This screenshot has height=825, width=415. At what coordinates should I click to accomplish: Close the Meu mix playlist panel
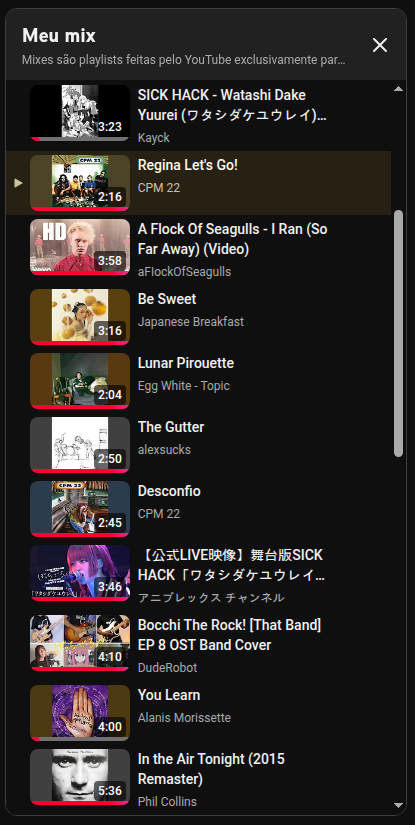(380, 45)
